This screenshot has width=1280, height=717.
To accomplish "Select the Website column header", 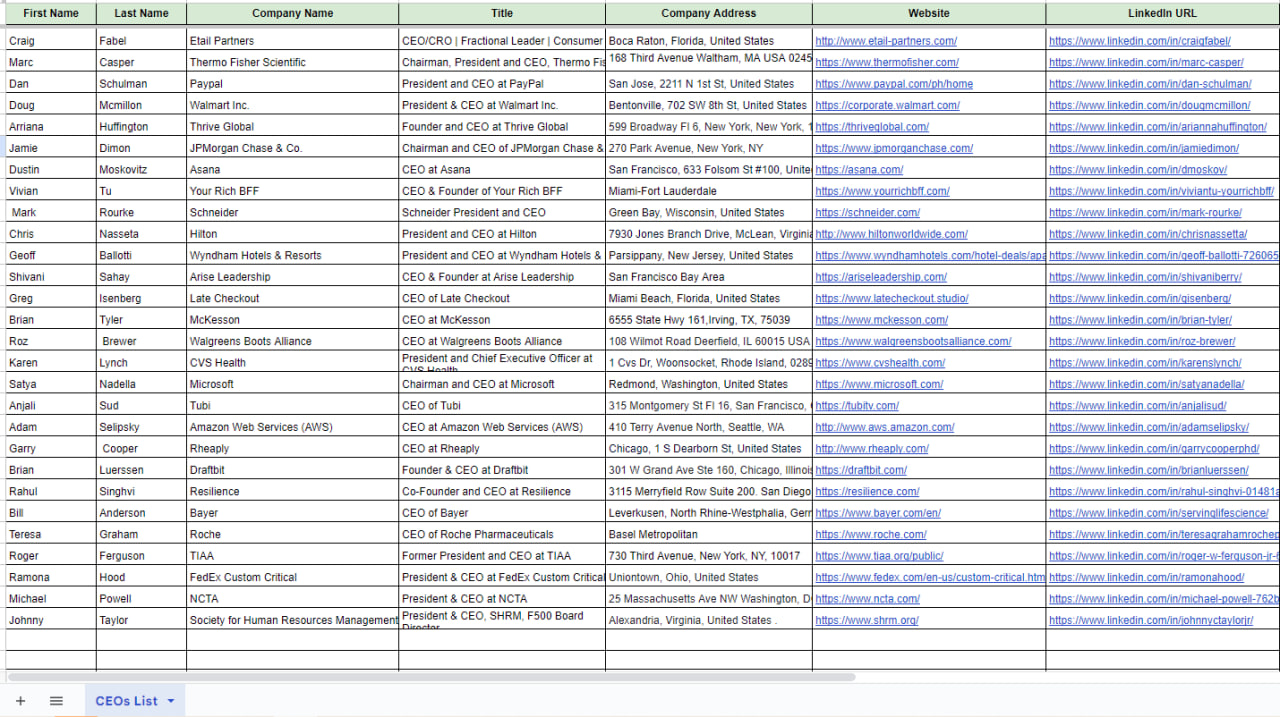I will [929, 14].
